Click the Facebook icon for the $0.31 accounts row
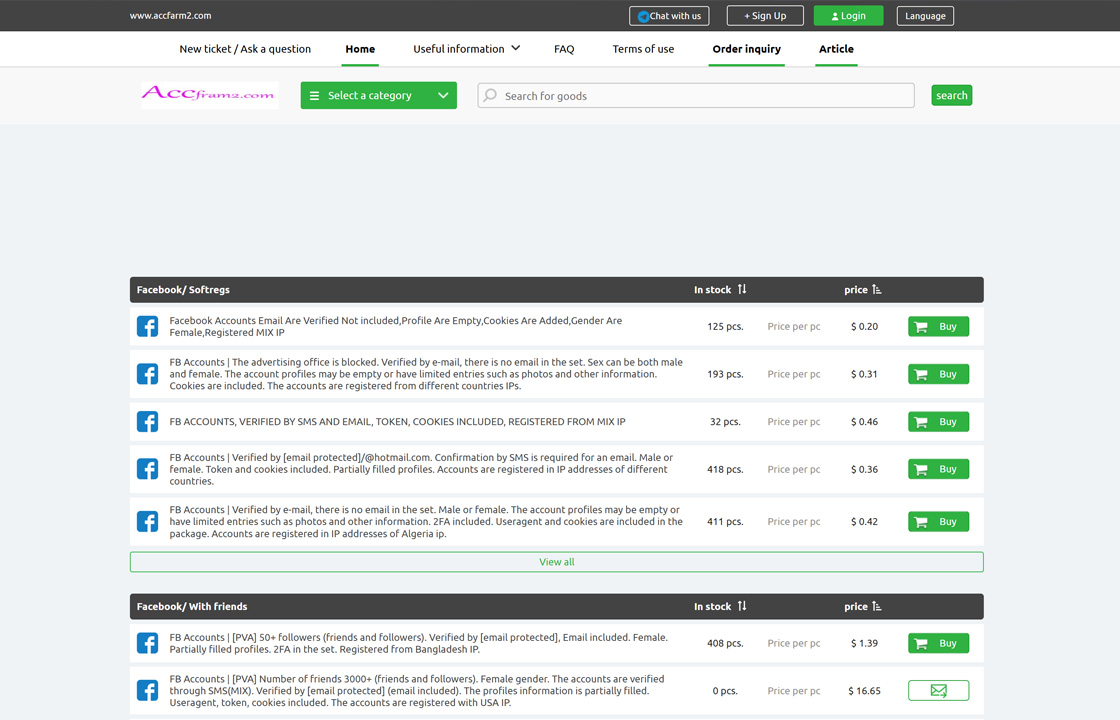1120x720 pixels. [x=147, y=374]
